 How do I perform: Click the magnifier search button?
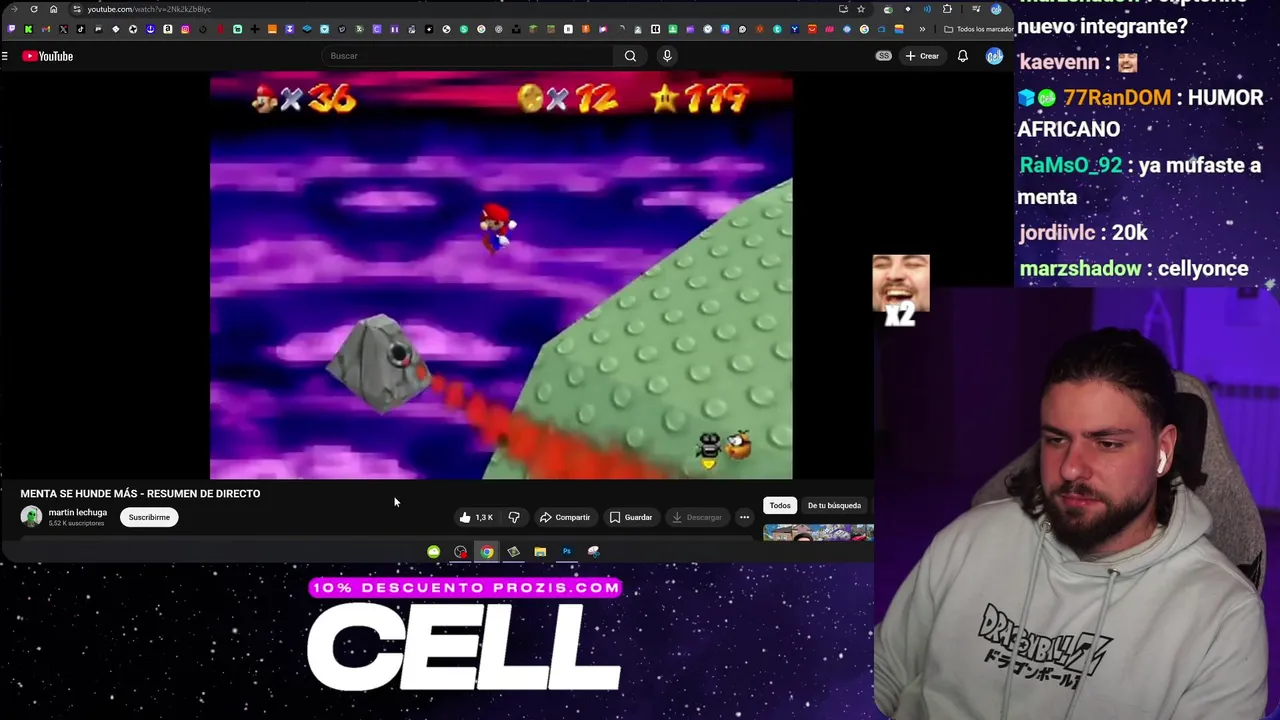(630, 56)
